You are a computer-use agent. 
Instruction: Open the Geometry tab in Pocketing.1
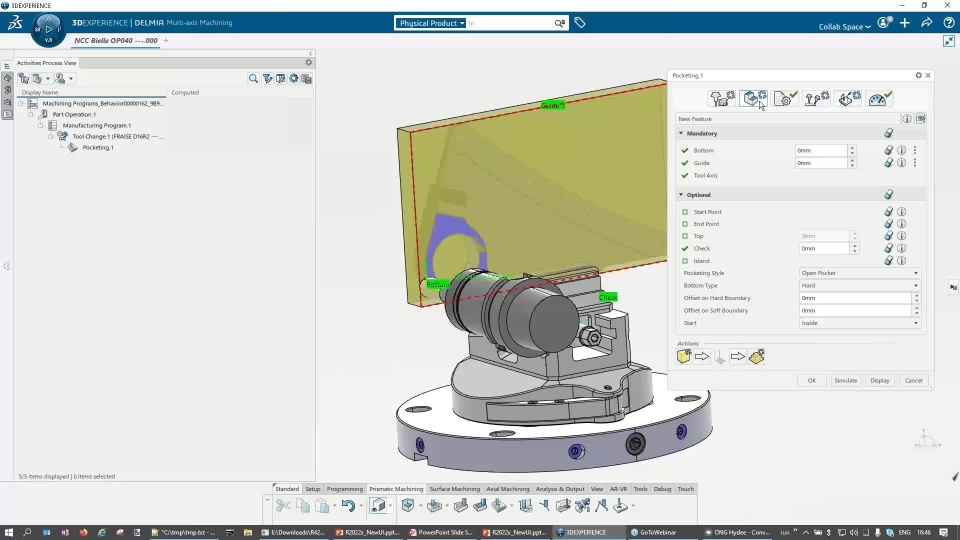click(x=754, y=98)
